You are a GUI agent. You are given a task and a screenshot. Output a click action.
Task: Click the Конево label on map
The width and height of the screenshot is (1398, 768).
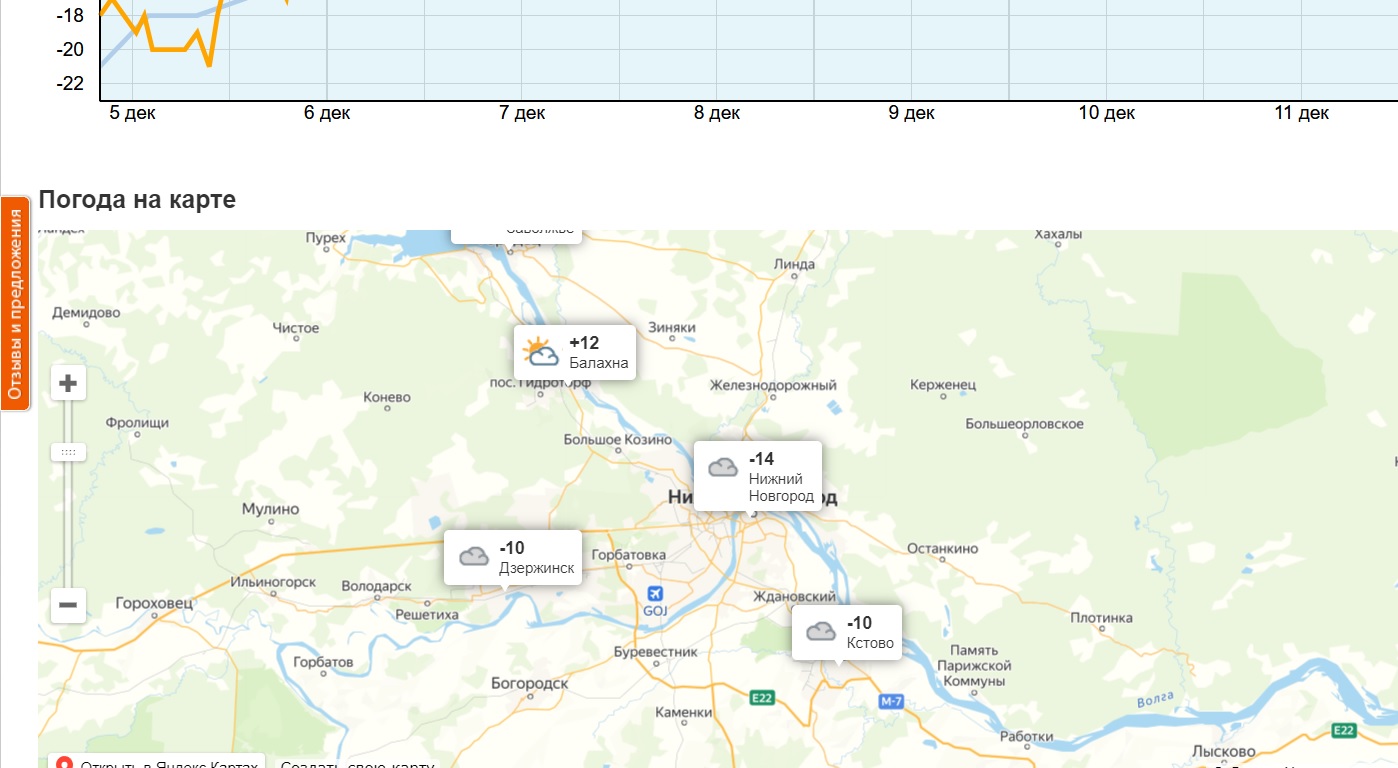387,397
